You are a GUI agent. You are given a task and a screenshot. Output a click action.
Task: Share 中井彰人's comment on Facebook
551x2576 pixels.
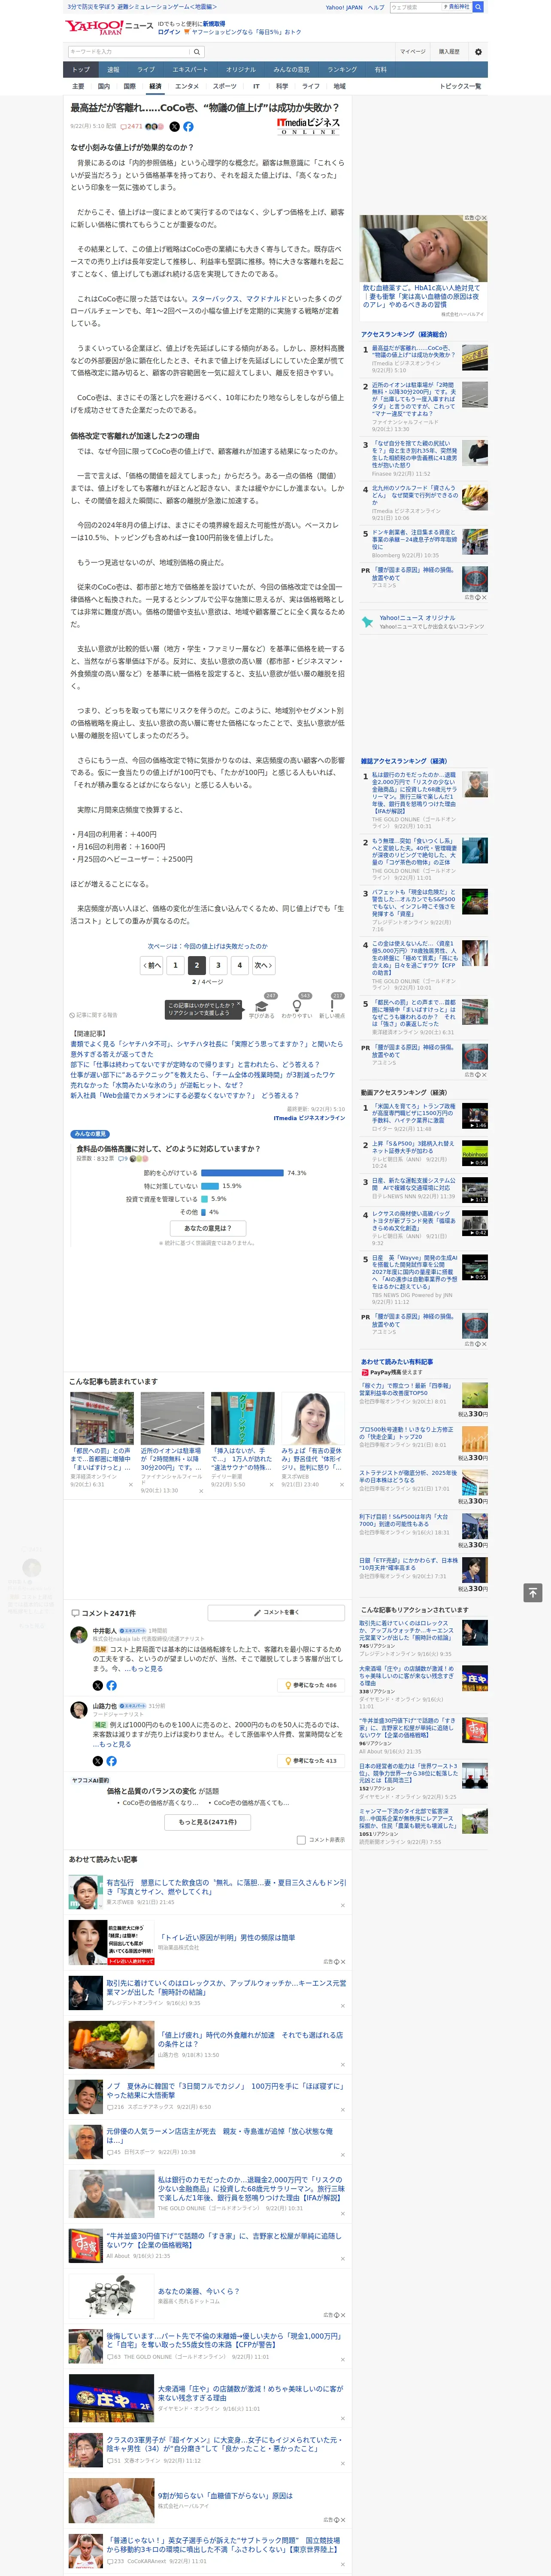coord(111,1685)
